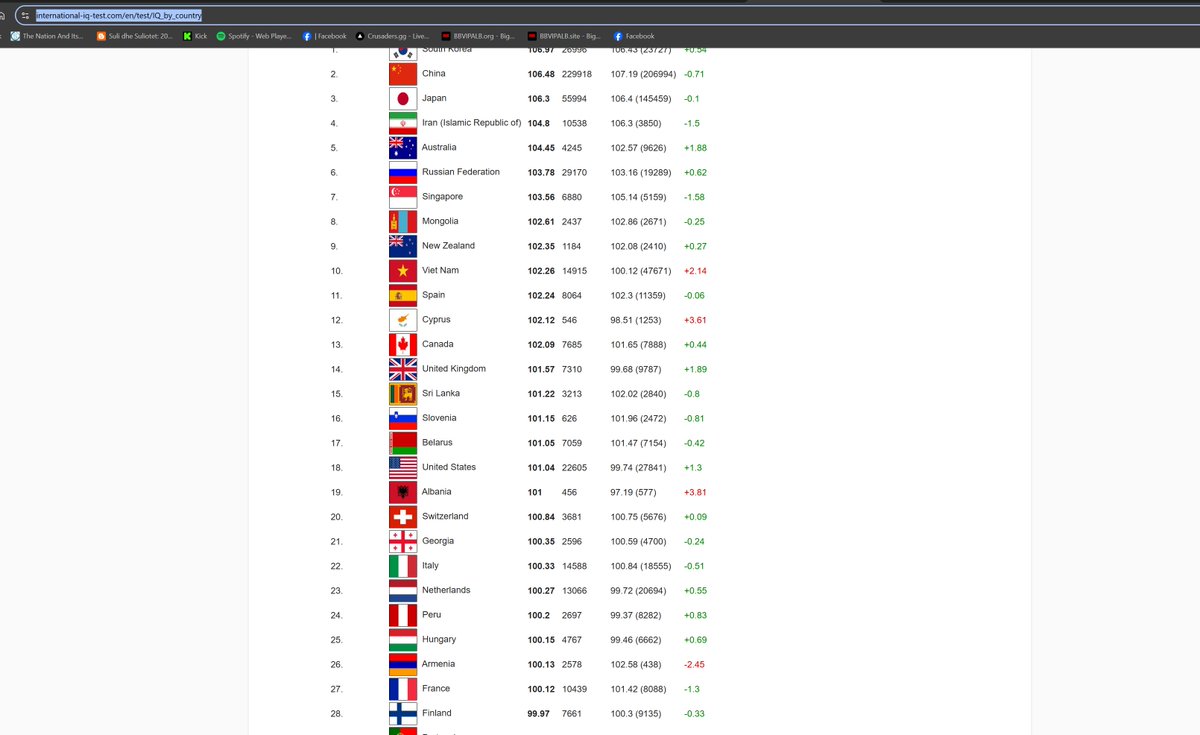
Task: Click the Belarus flag image
Action: [403, 443]
